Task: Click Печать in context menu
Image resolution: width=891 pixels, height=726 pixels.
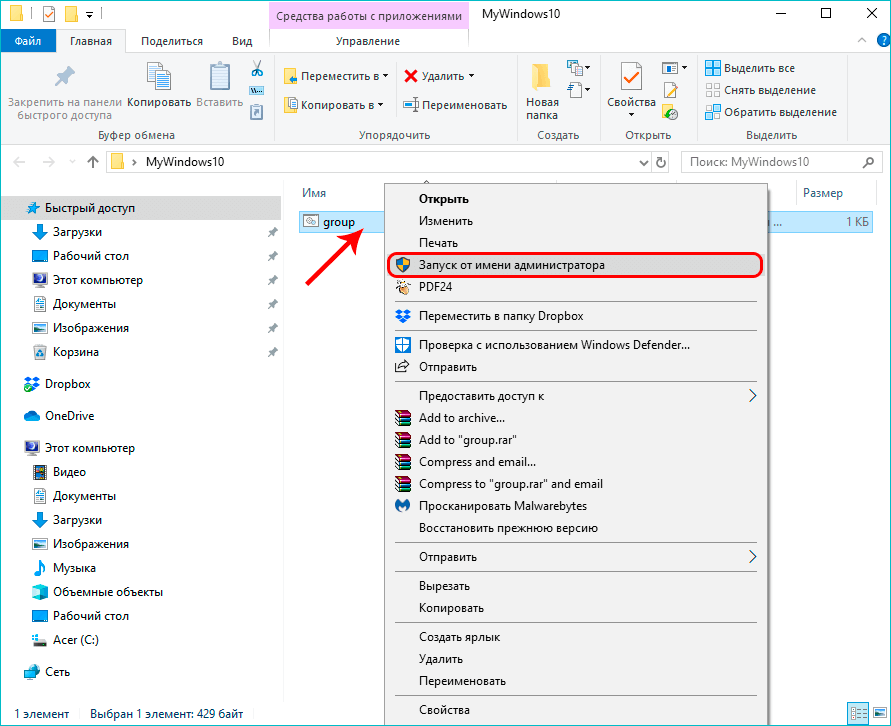Action: tap(438, 243)
